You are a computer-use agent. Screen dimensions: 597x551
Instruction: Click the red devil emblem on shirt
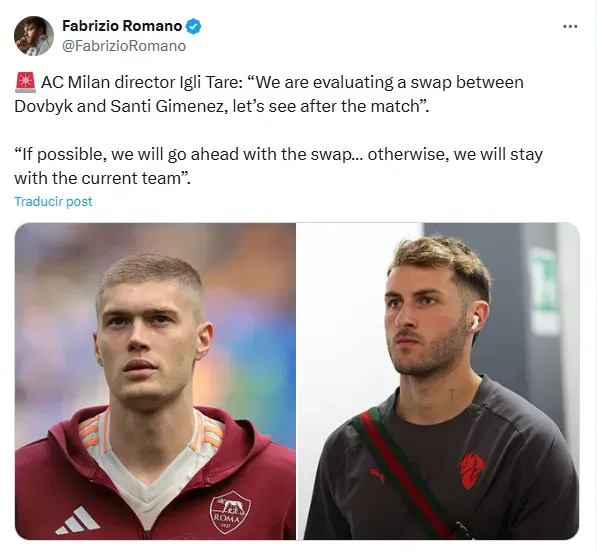(471, 470)
